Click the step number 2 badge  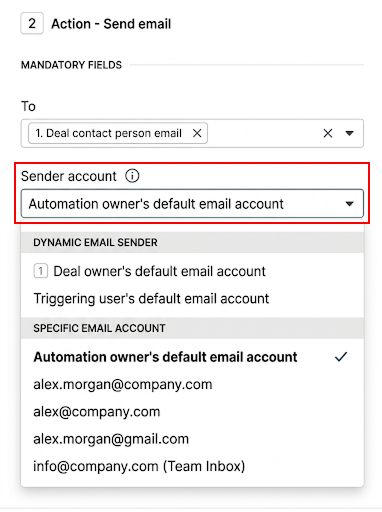pyautogui.click(x=32, y=23)
